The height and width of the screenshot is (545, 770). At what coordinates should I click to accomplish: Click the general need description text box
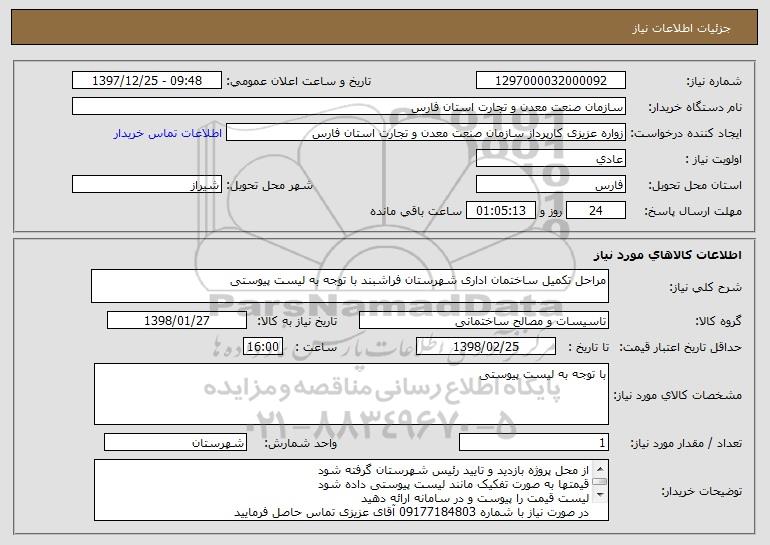tap(350, 286)
